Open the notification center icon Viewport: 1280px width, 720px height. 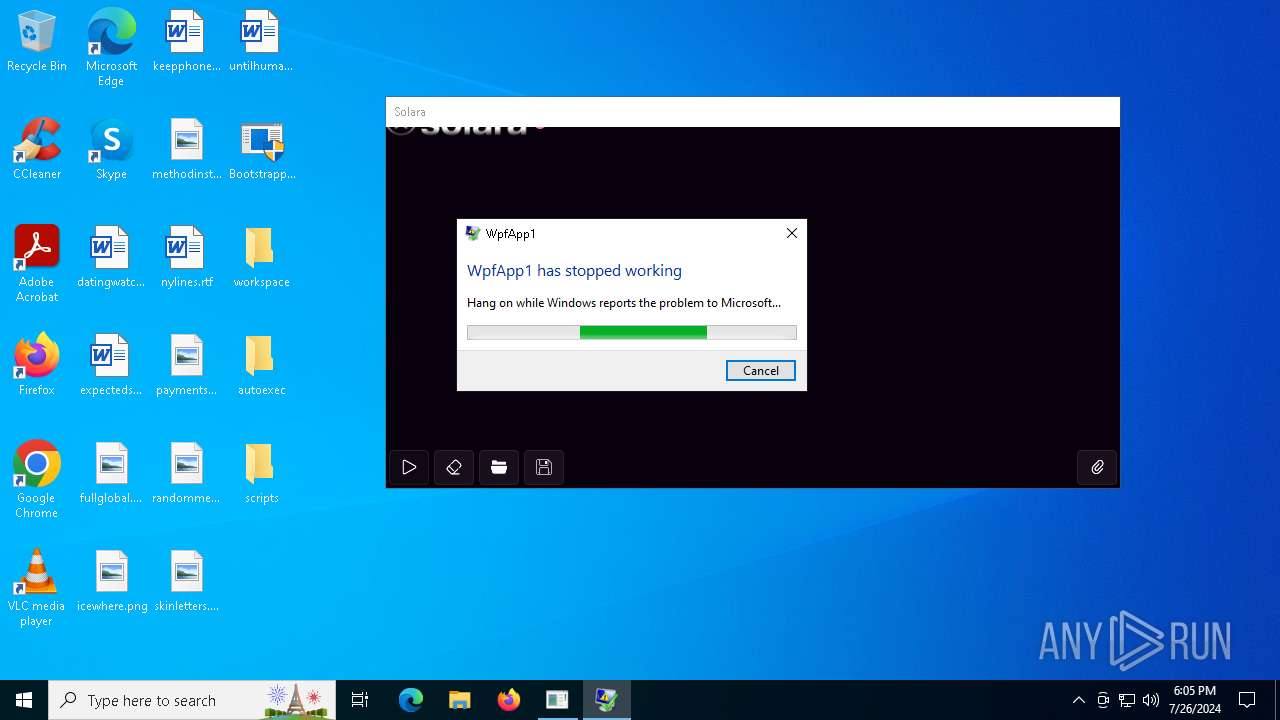[1247, 700]
